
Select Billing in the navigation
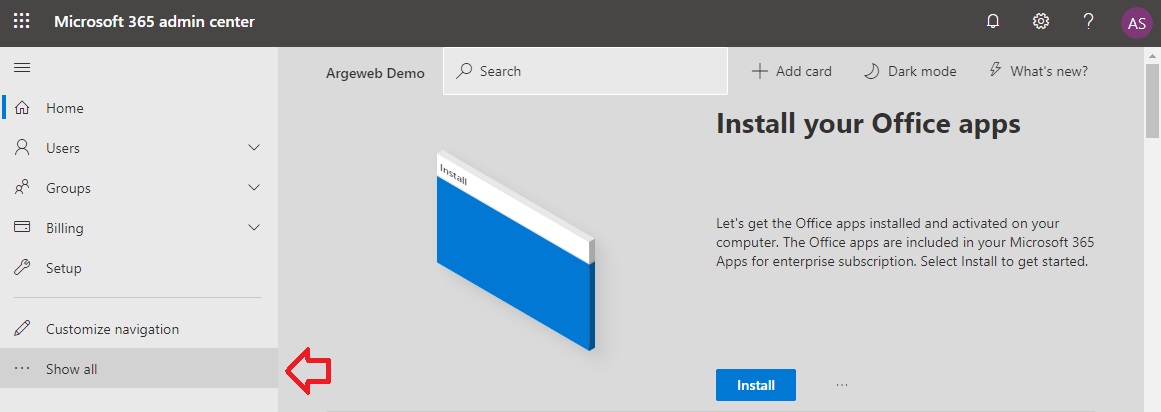coord(139,228)
